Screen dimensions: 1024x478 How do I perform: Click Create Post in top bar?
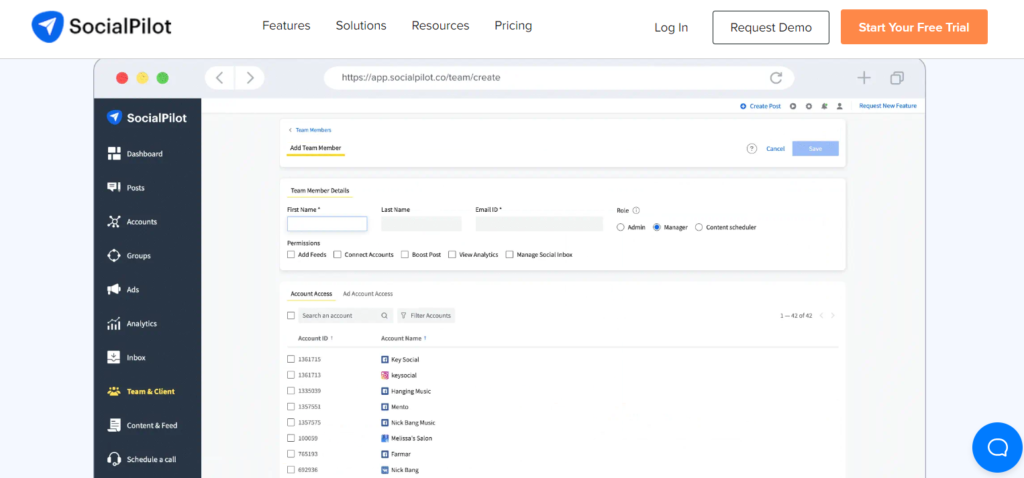click(x=760, y=106)
